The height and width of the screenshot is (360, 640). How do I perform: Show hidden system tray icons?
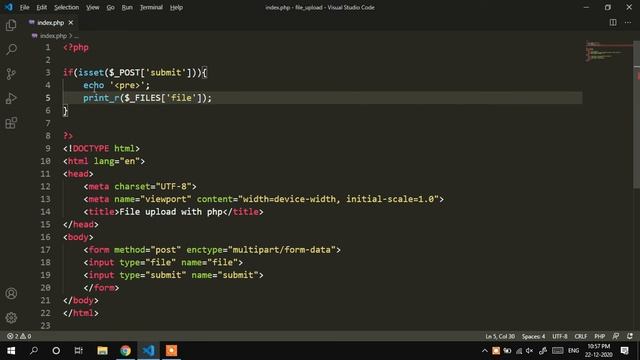[x=484, y=351]
